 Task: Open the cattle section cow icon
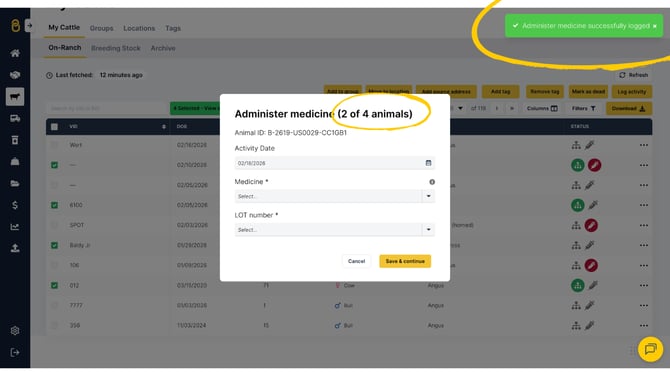point(15,97)
